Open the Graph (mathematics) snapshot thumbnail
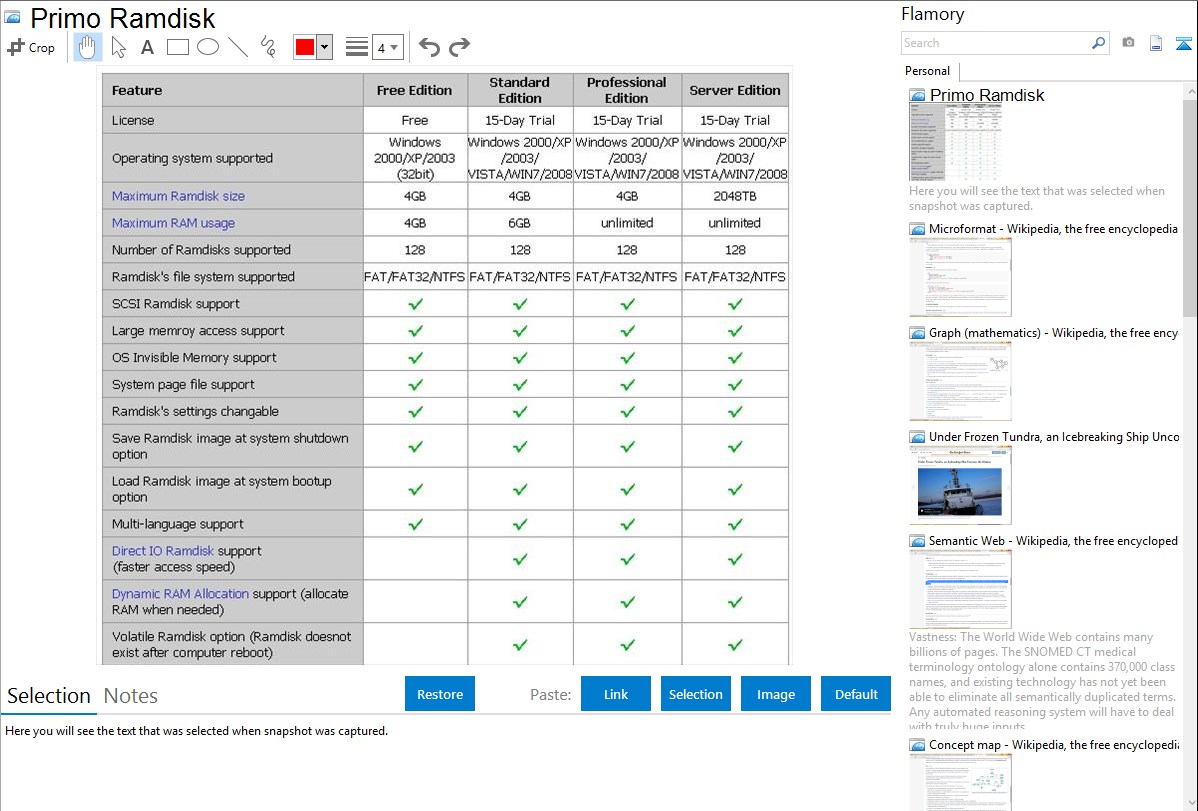 (960, 381)
